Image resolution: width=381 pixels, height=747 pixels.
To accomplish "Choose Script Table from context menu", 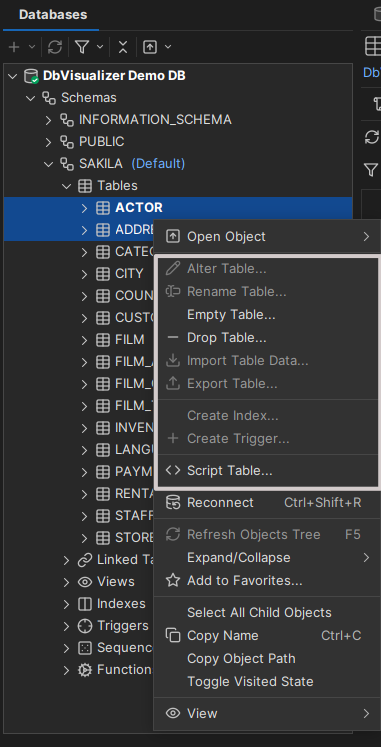I will click(268, 471).
